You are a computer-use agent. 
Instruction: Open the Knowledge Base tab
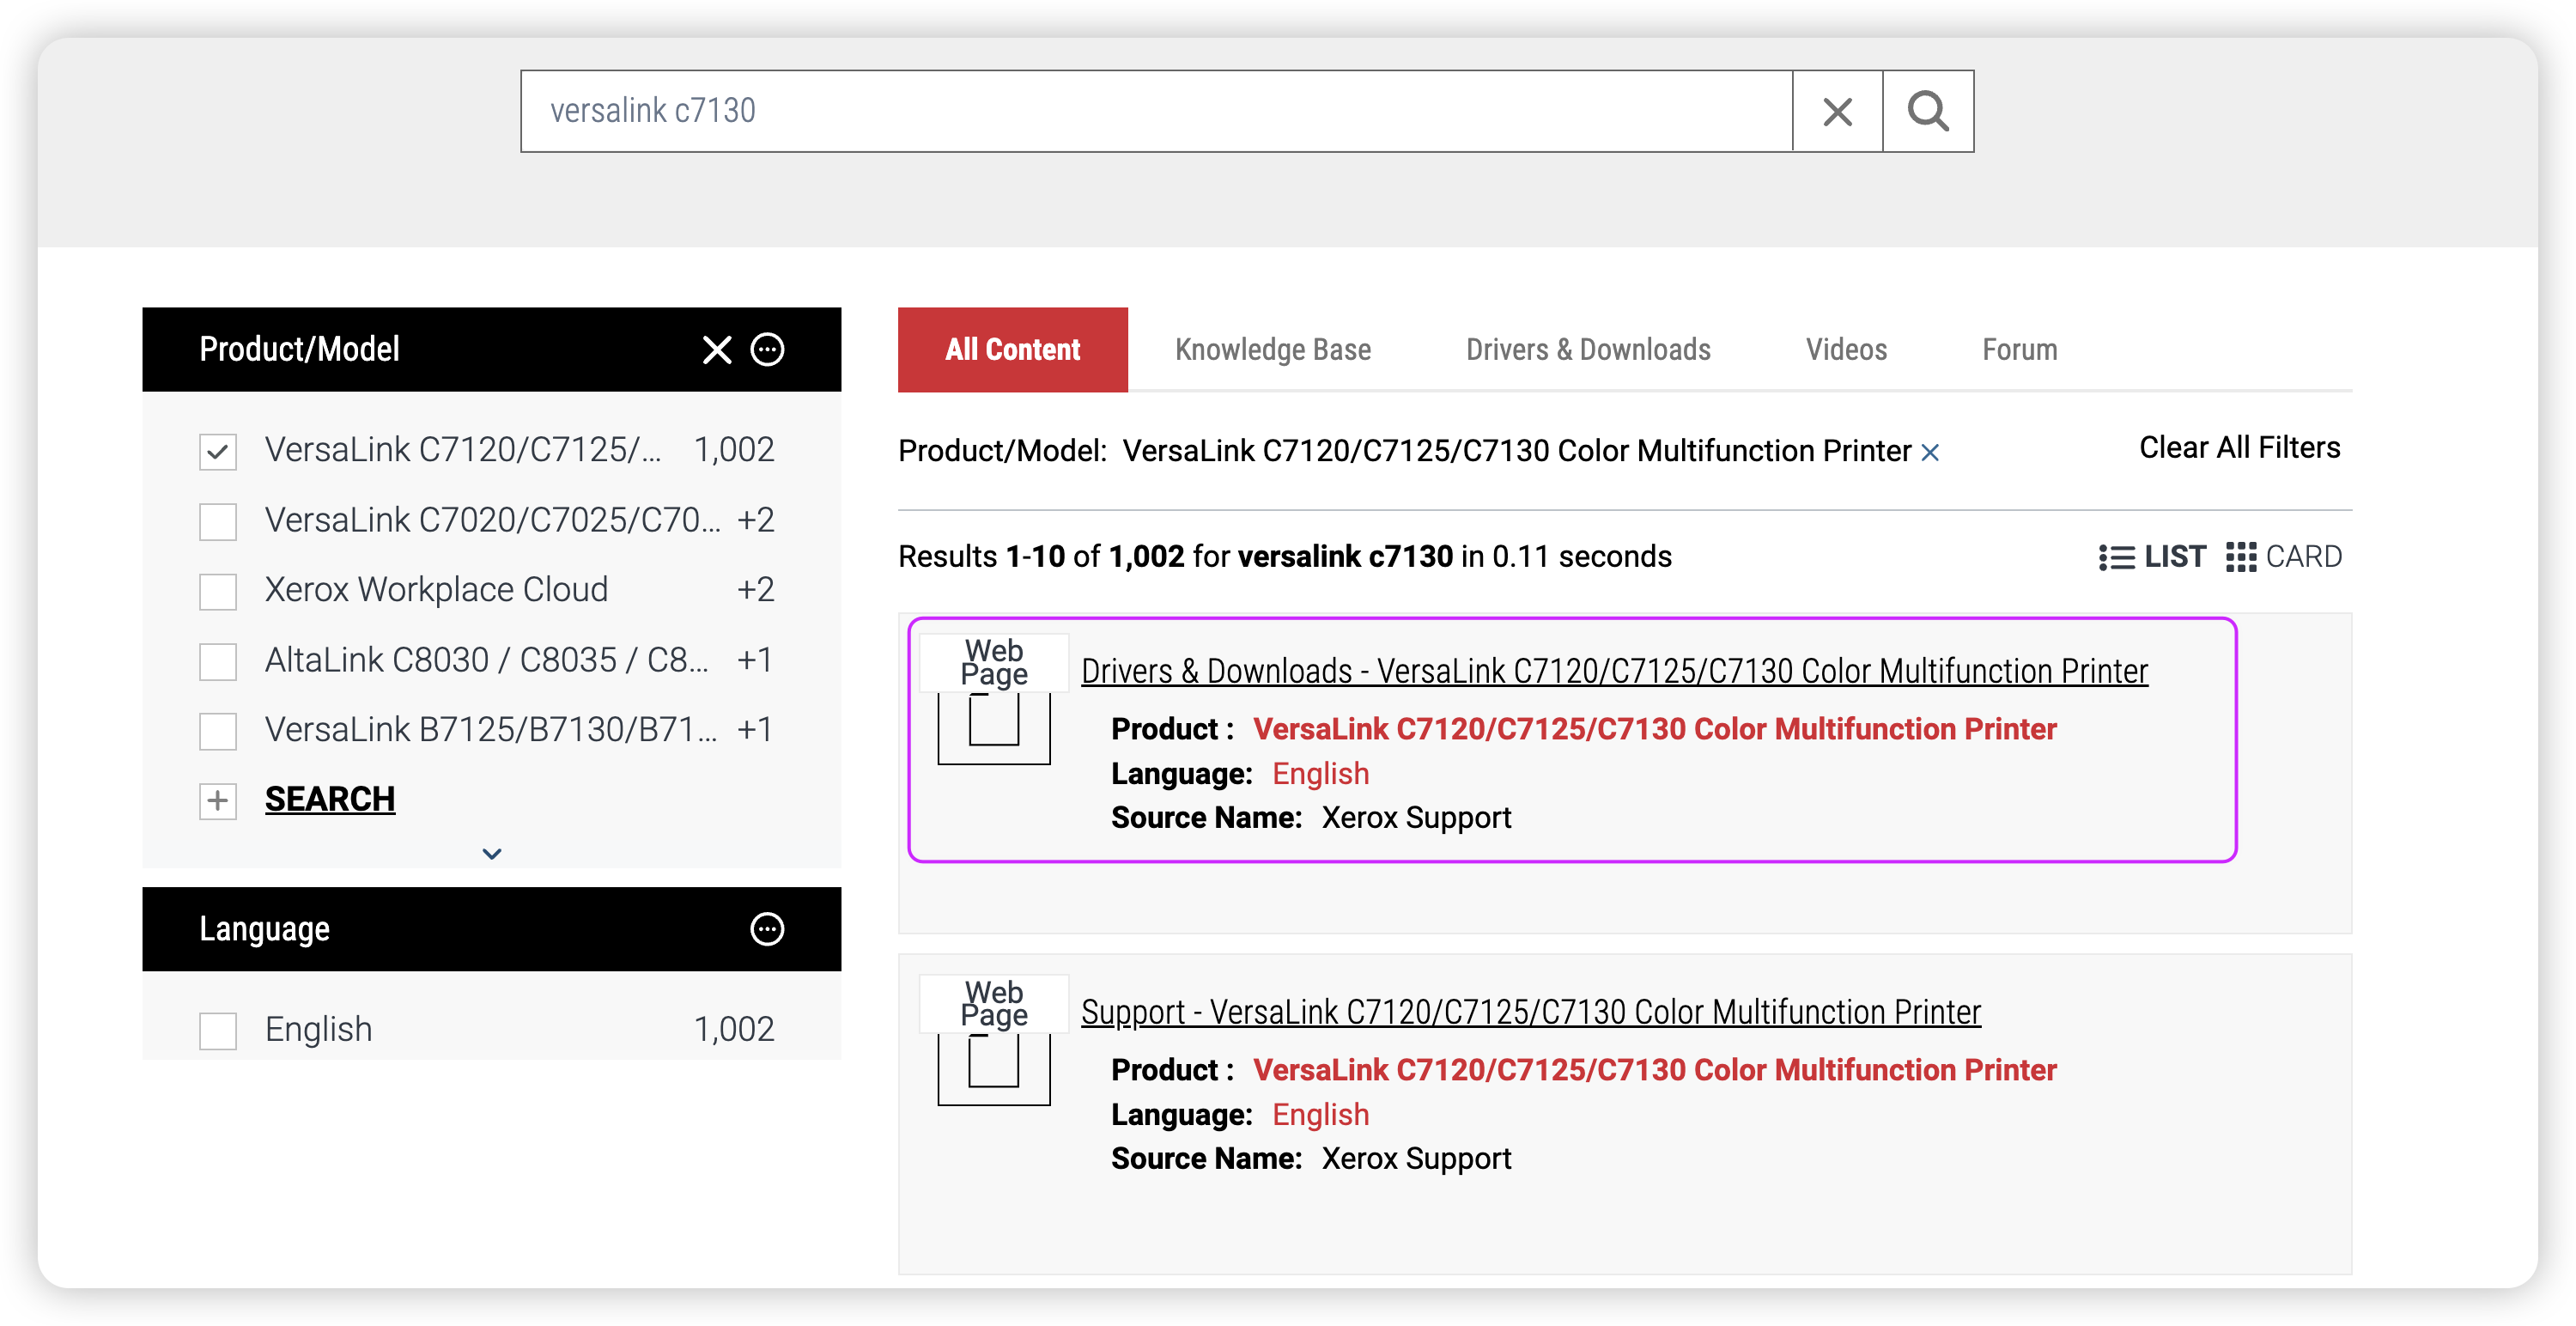(x=1272, y=350)
